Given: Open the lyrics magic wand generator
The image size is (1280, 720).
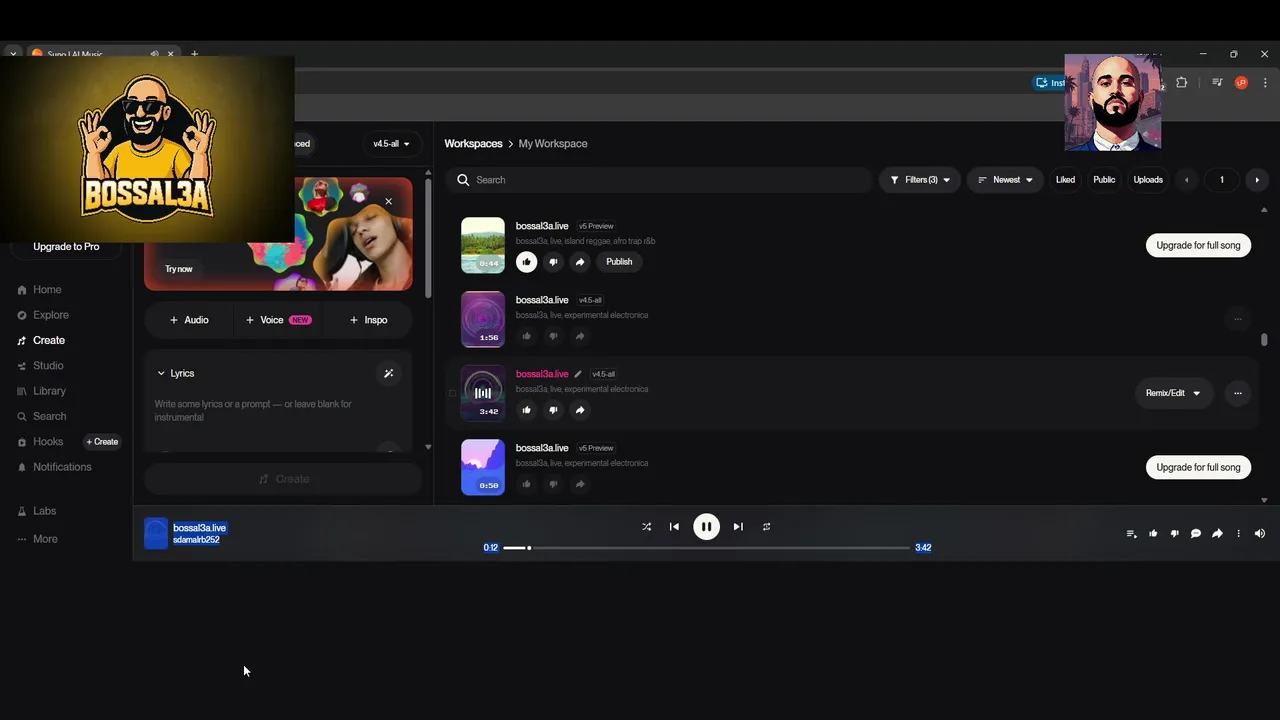Looking at the screenshot, I should 389,373.
